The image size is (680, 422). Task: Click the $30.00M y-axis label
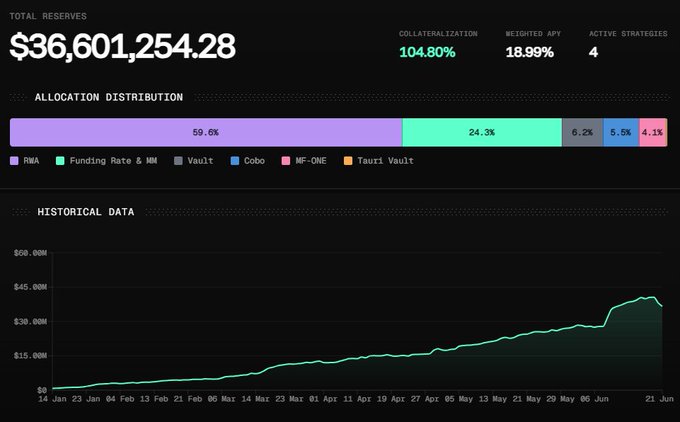click(30, 322)
